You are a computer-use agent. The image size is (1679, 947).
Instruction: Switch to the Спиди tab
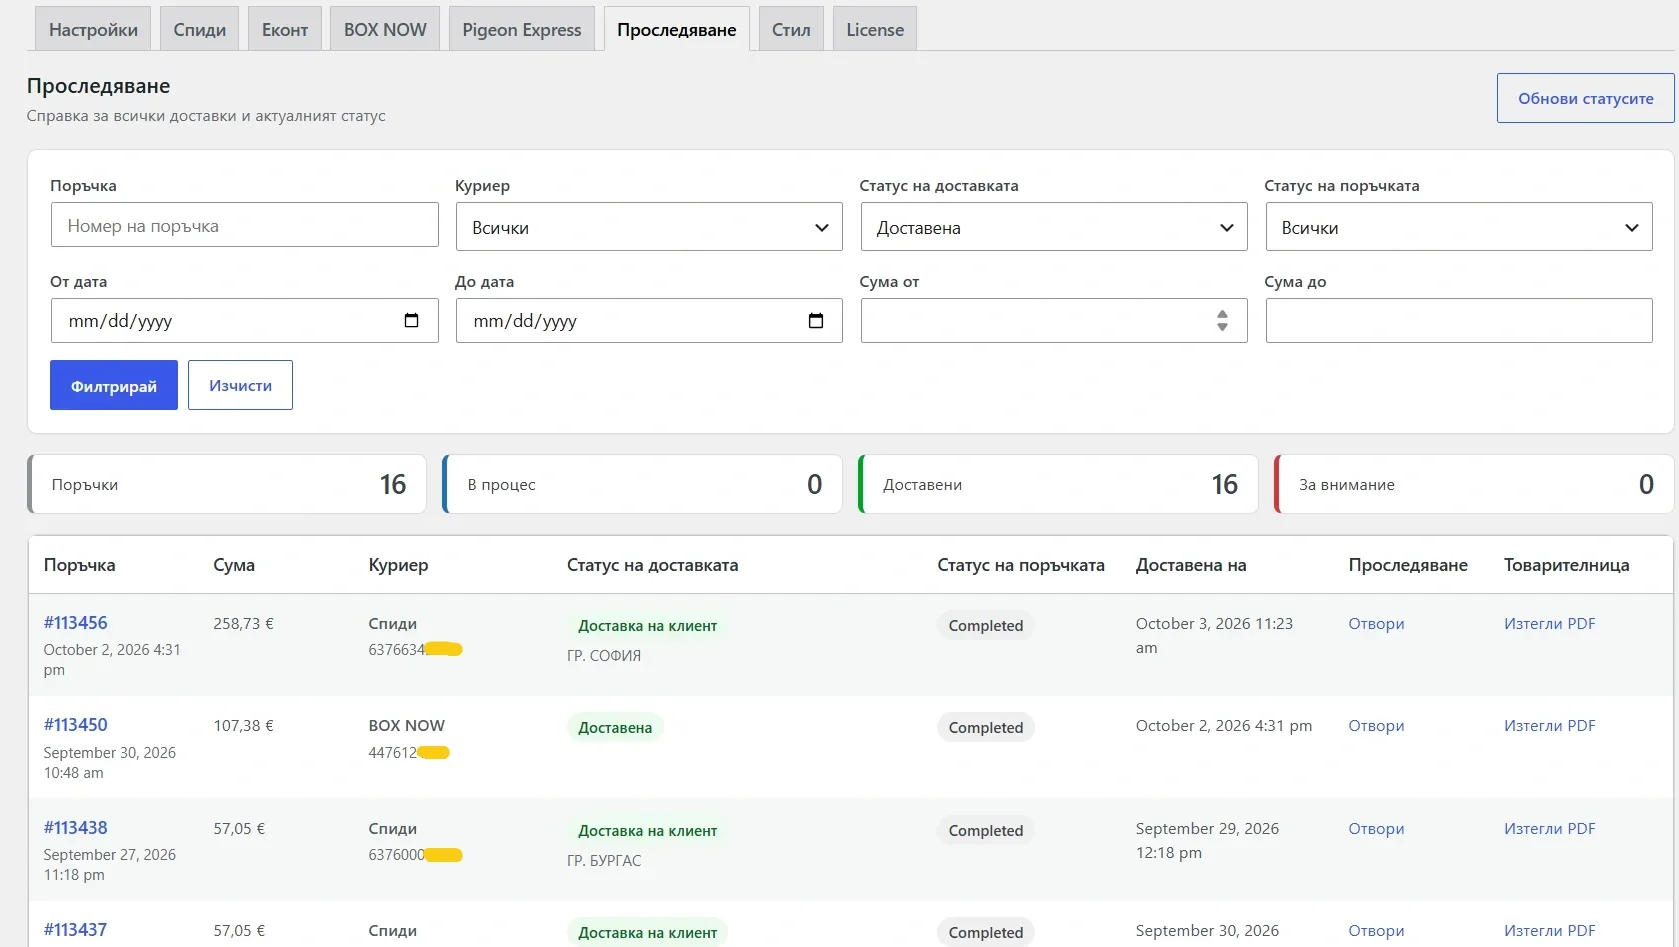click(200, 29)
